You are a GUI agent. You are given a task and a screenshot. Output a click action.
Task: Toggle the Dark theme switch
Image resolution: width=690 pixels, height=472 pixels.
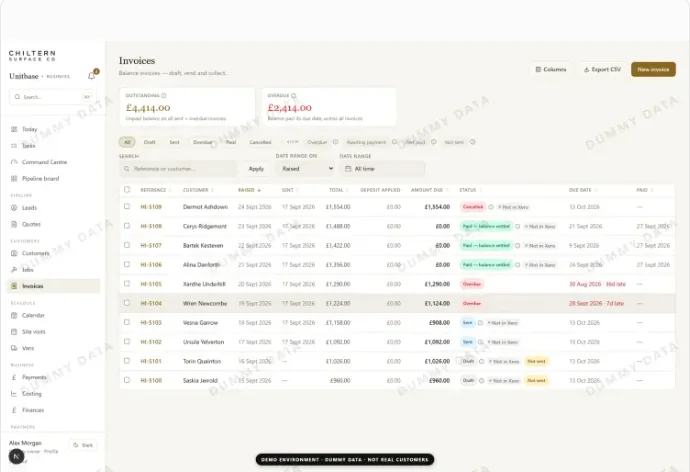point(83,445)
